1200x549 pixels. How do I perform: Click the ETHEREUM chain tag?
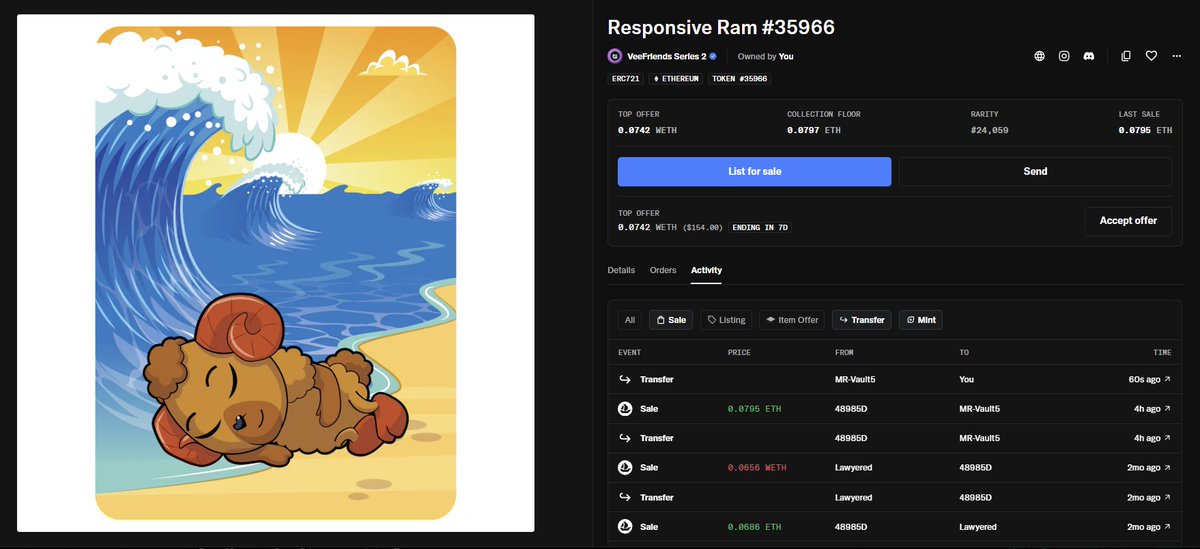coord(676,78)
